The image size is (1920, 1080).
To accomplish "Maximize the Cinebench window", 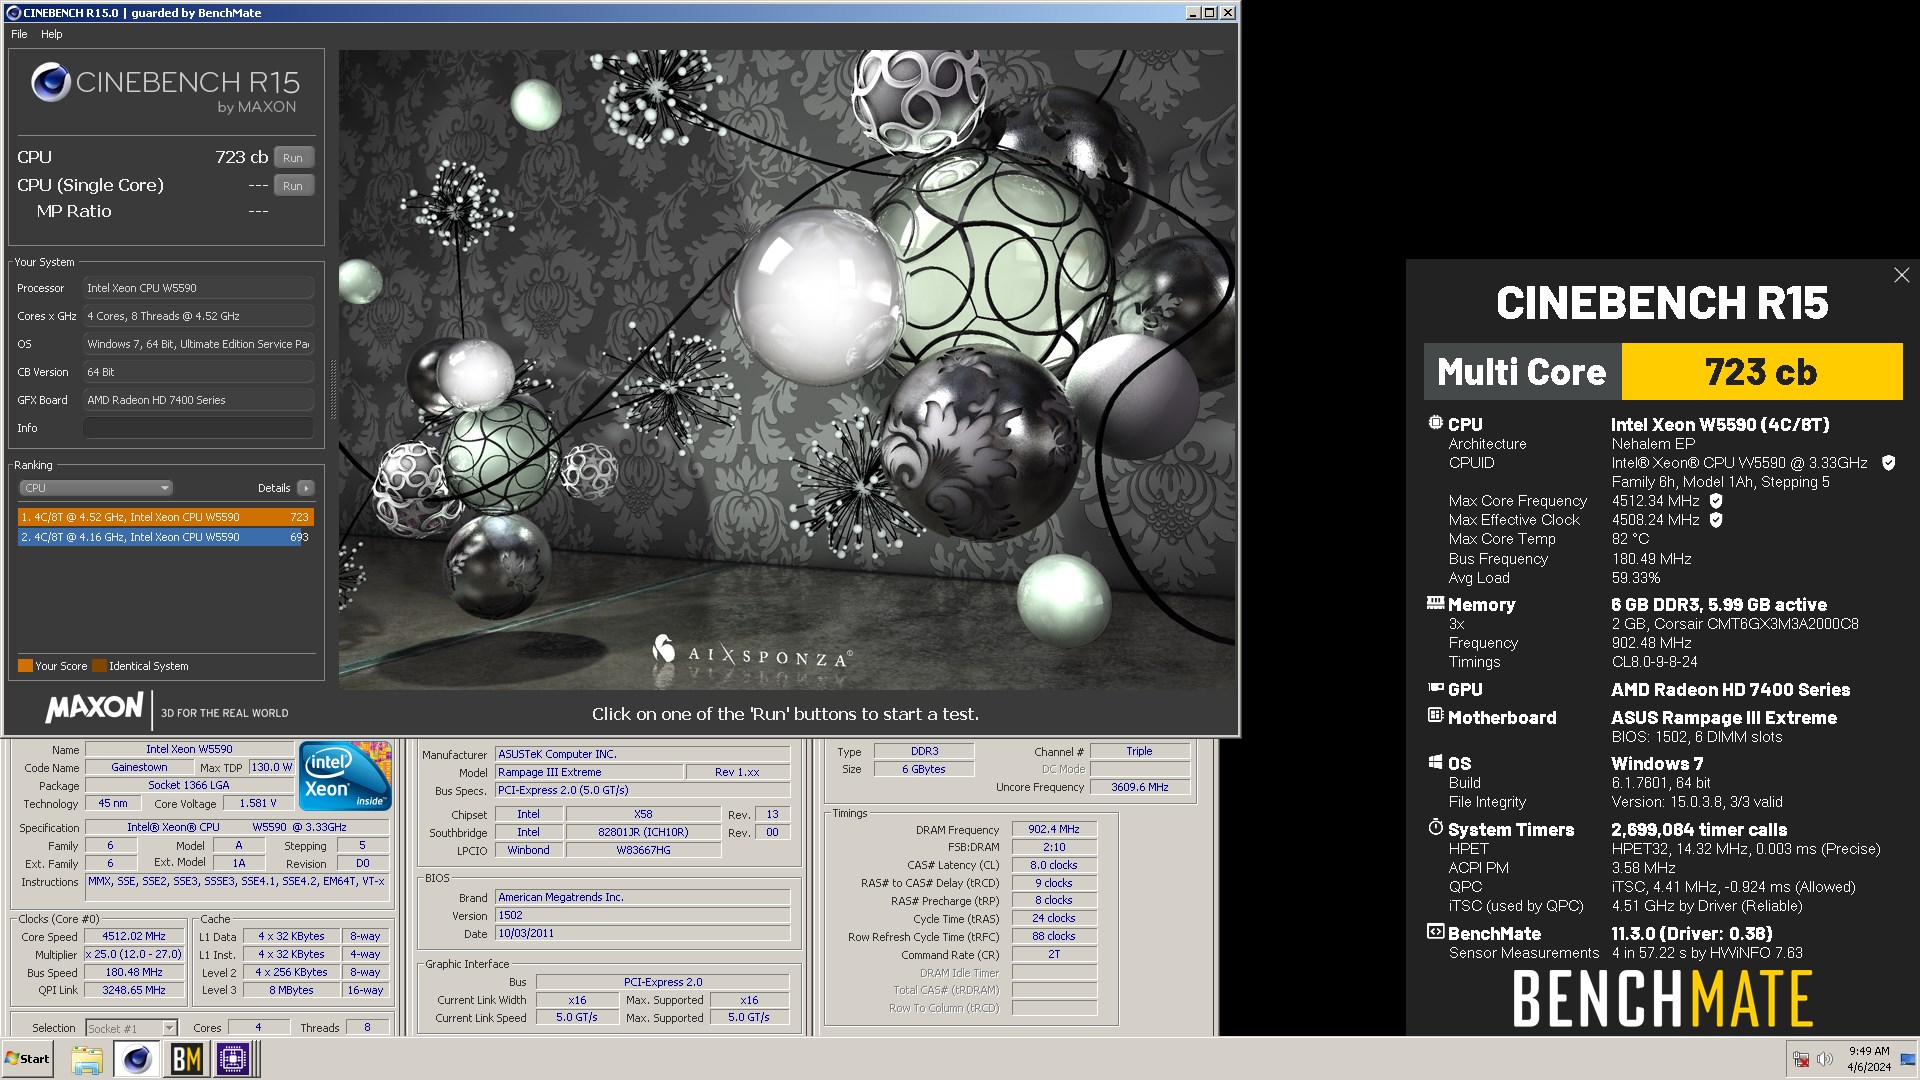I will tap(1210, 13).
